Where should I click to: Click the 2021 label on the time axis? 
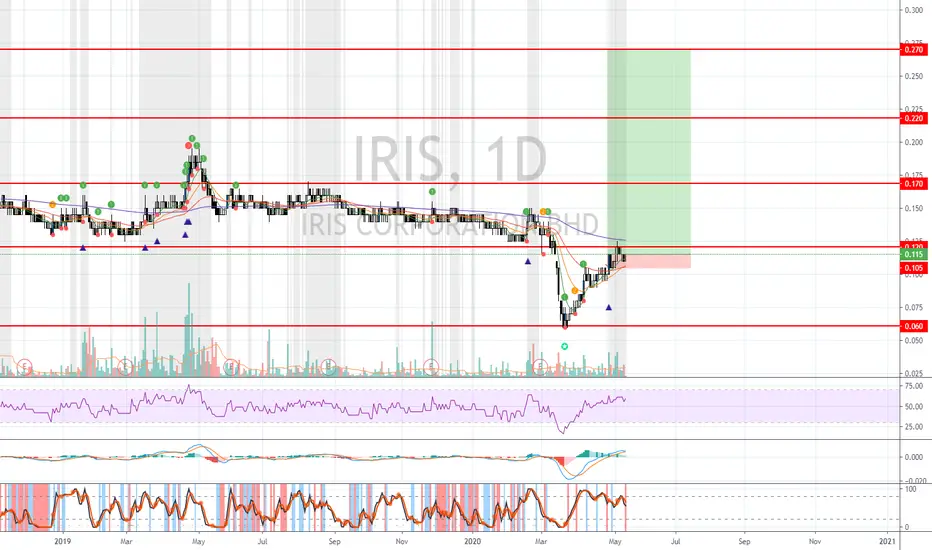point(887,541)
